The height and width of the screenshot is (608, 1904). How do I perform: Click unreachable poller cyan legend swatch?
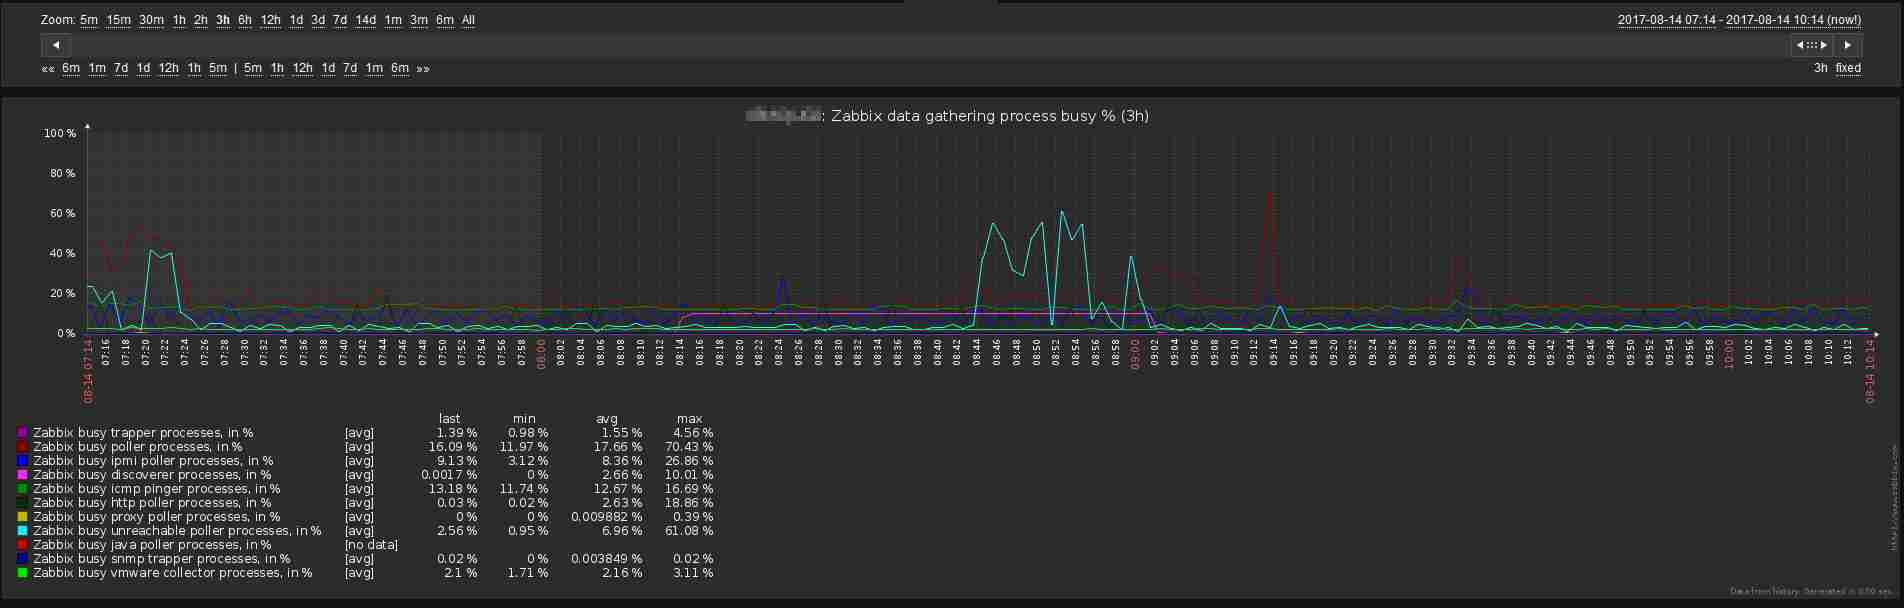pyautogui.click(x=22, y=531)
